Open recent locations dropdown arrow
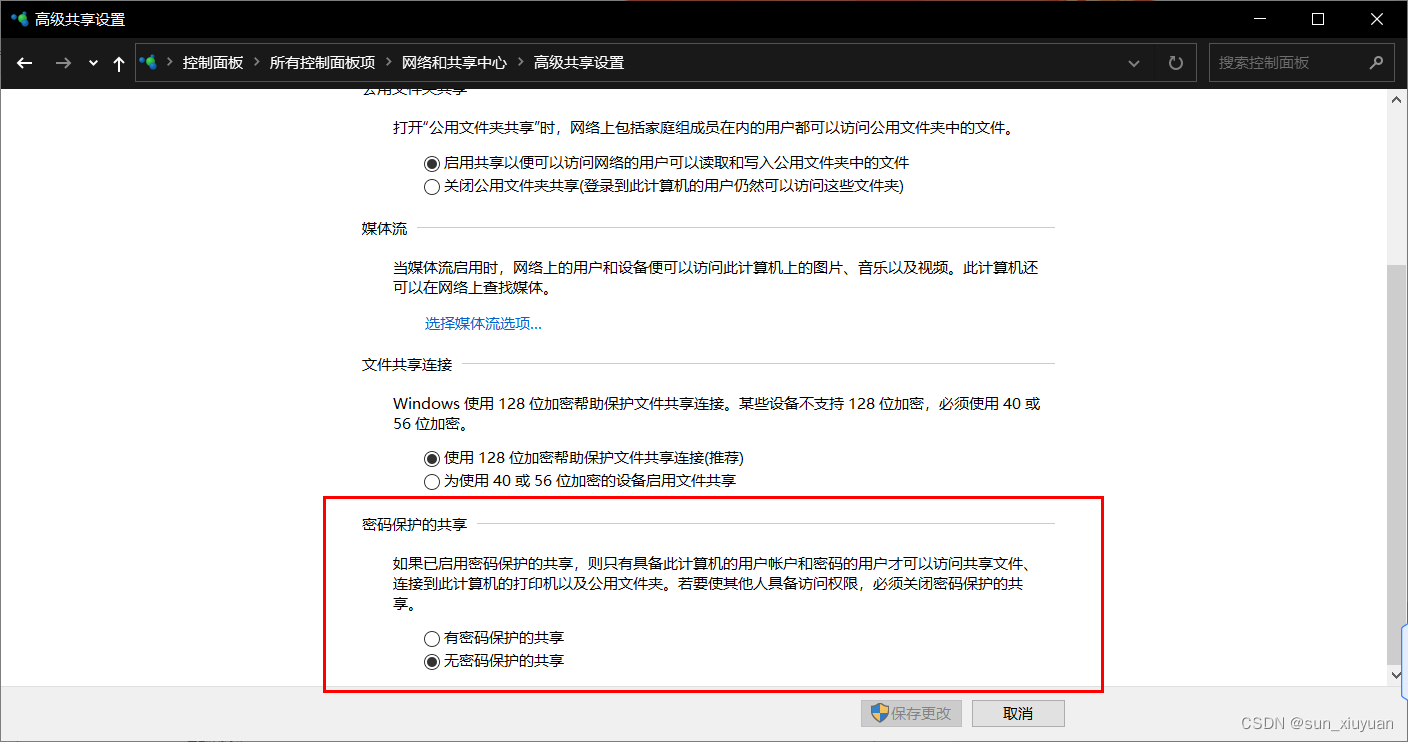 pos(93,63)
